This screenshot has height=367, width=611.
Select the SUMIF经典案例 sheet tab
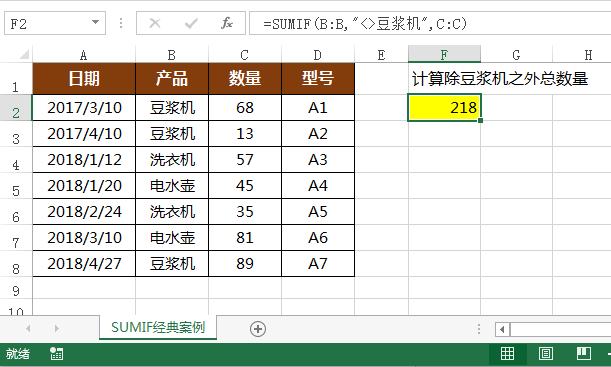[158, 327]
